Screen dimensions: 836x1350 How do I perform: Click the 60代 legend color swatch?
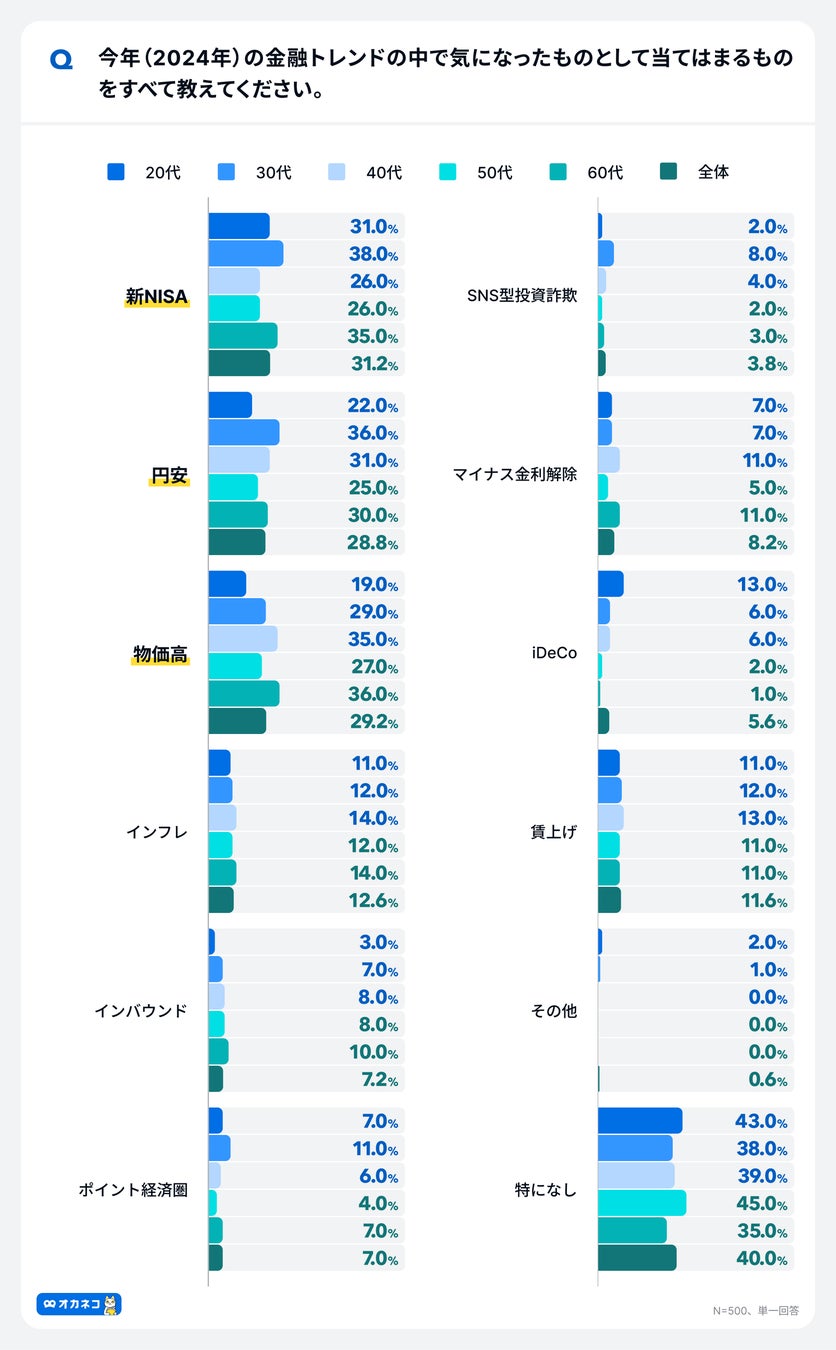pyautogui.click(x=558, y=172)
